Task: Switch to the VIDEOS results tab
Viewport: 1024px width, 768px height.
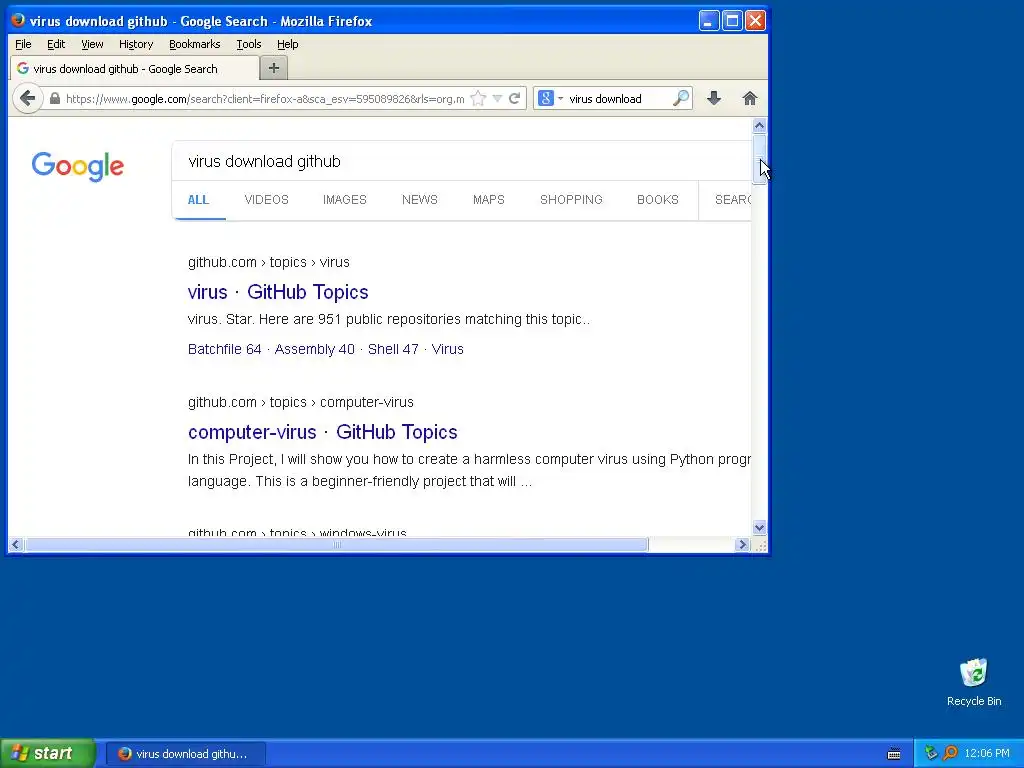Action: [x=266, y=200]
